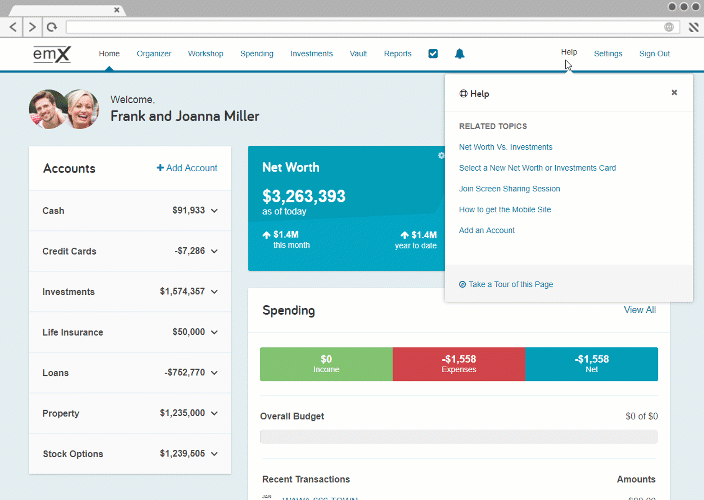
Task: Click the Add Account link
Action: [x=187, y=167]
